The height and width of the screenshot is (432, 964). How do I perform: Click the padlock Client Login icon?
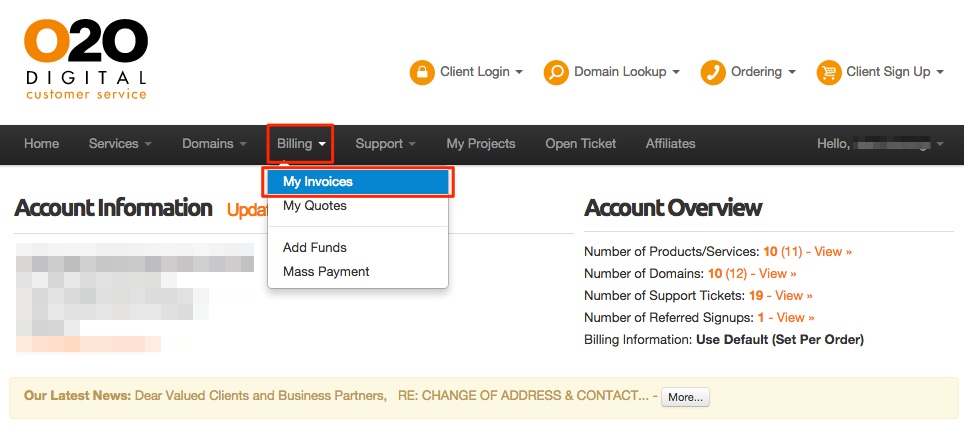(422, 73)
